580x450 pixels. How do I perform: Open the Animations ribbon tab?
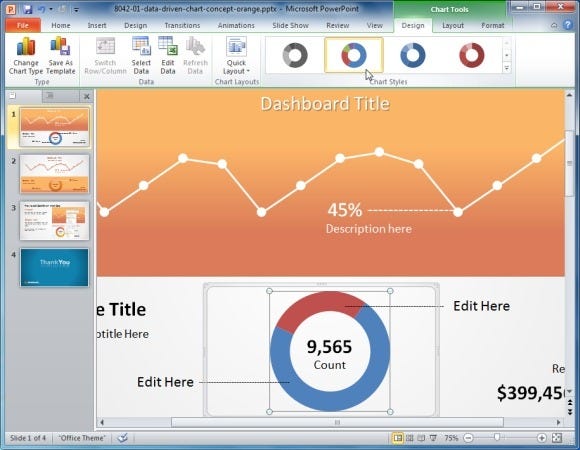click(x=236, y=25)
